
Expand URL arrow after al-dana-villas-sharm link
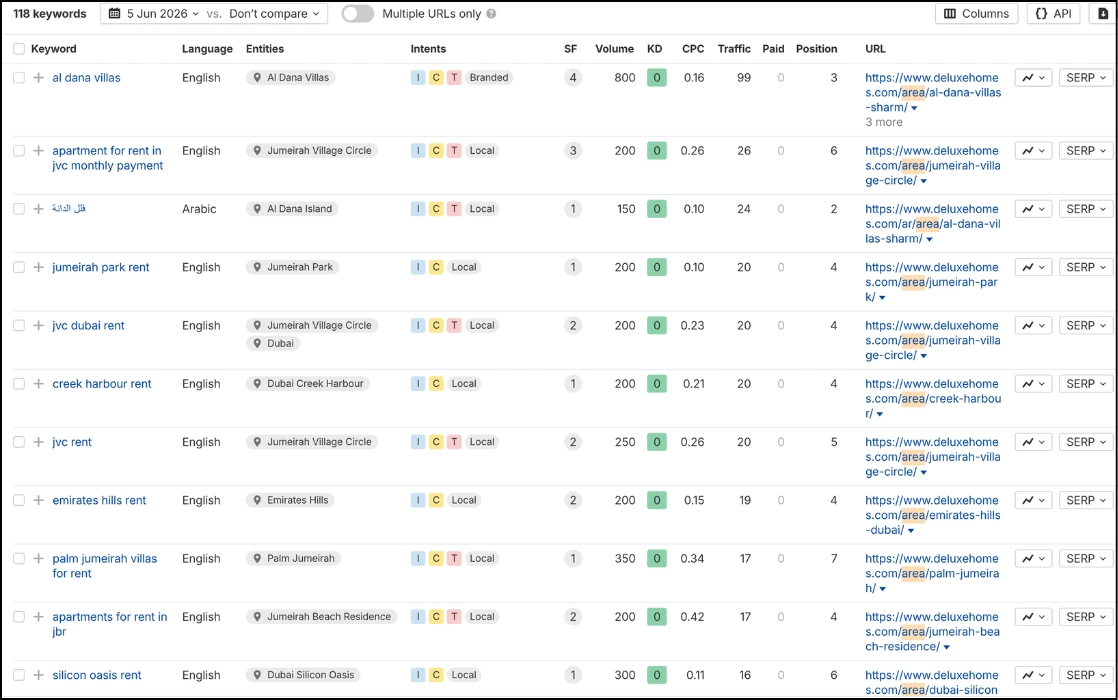pos(914,108)
